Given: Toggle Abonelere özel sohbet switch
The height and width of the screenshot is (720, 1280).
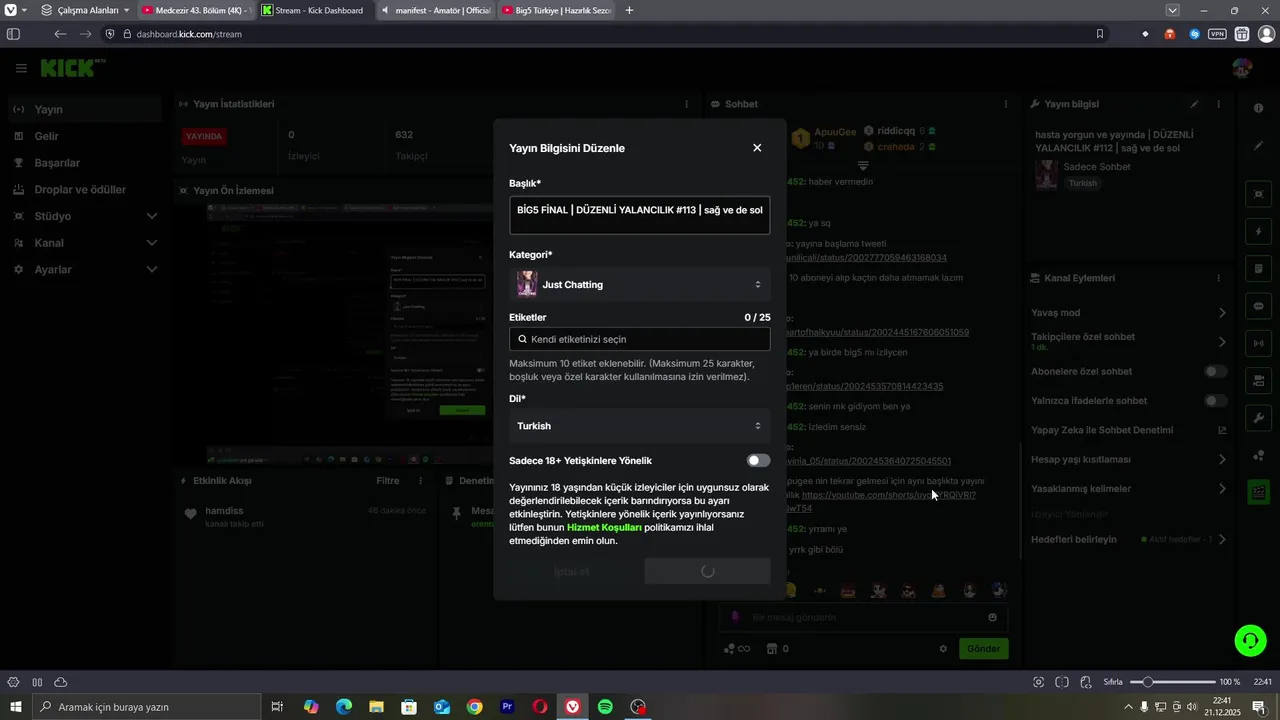Looking at the screenshot, I should (1215, 372).
